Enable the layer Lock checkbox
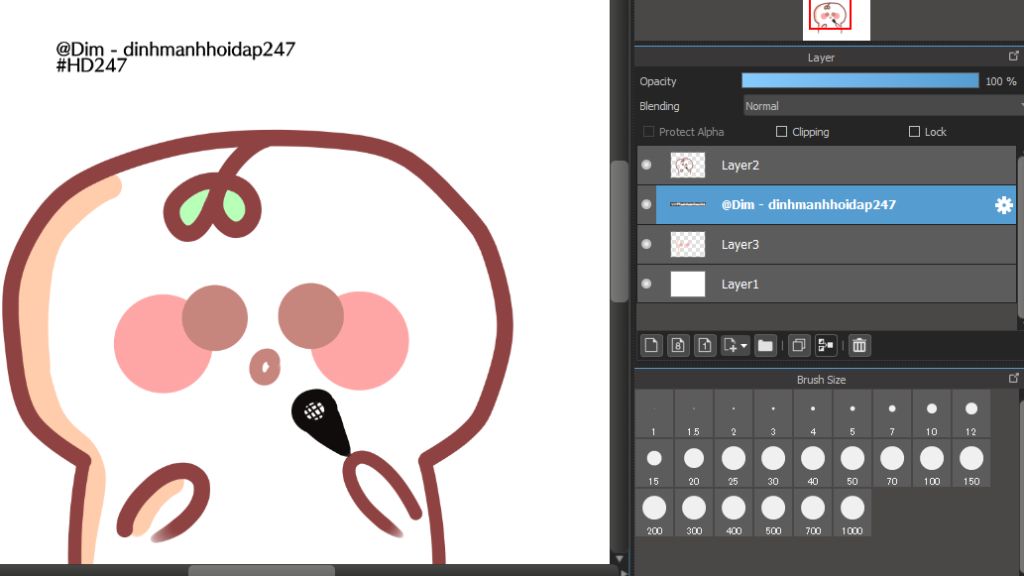Viewport: 1024px width, 576px height. (x=914, y=132)
